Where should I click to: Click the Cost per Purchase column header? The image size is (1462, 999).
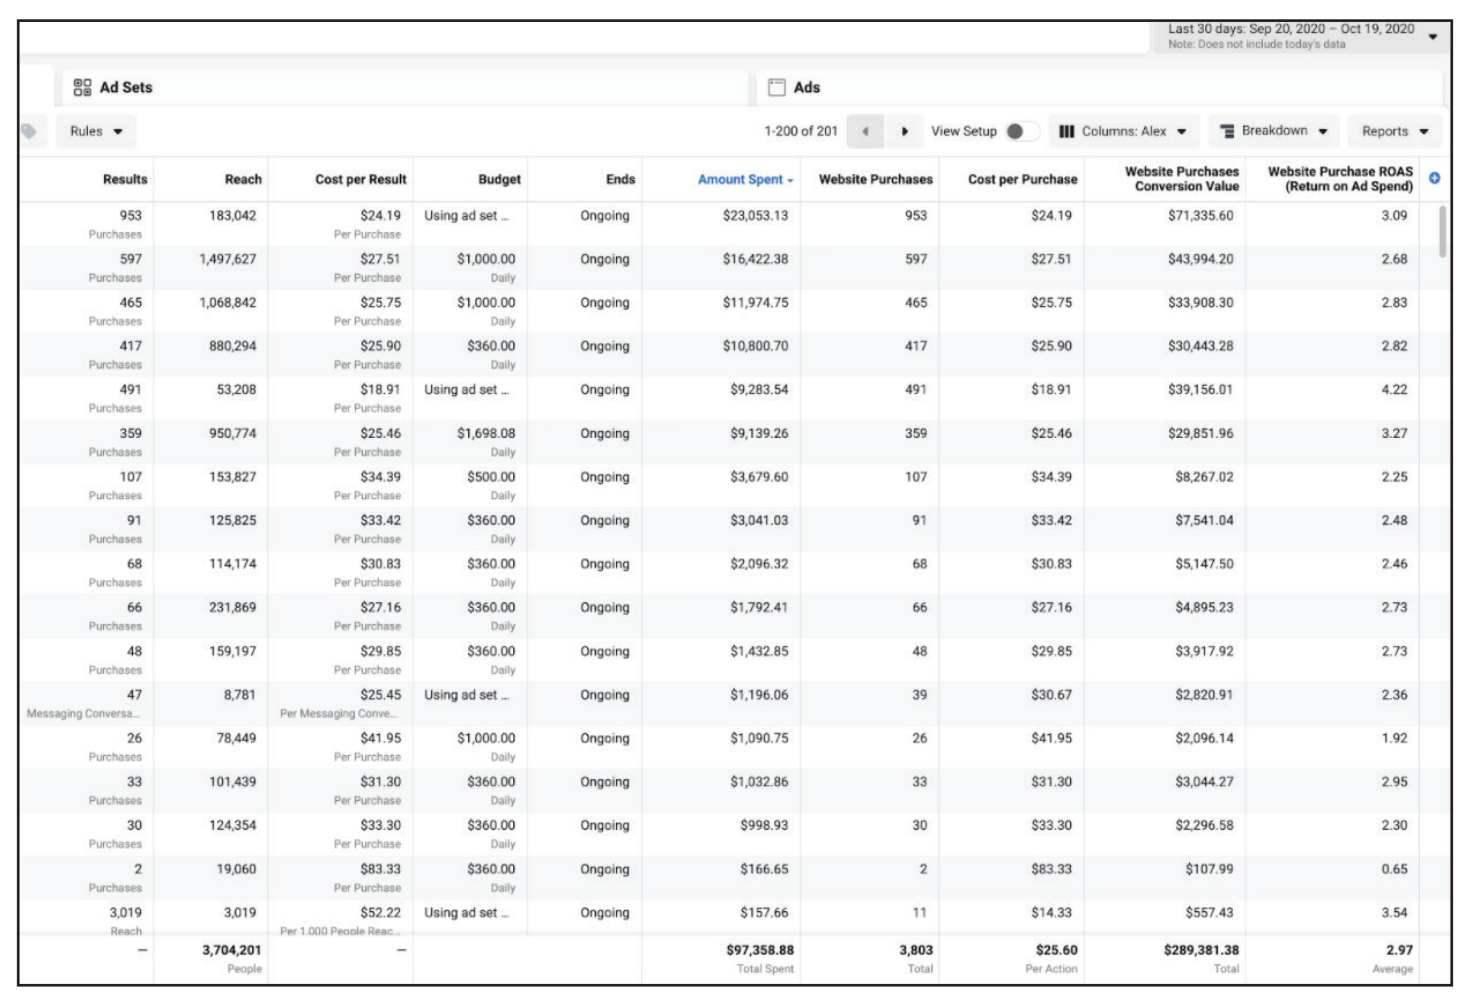pos(1022,179)
